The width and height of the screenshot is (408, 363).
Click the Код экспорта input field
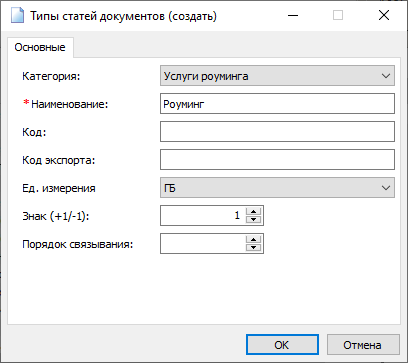point(277,160)
